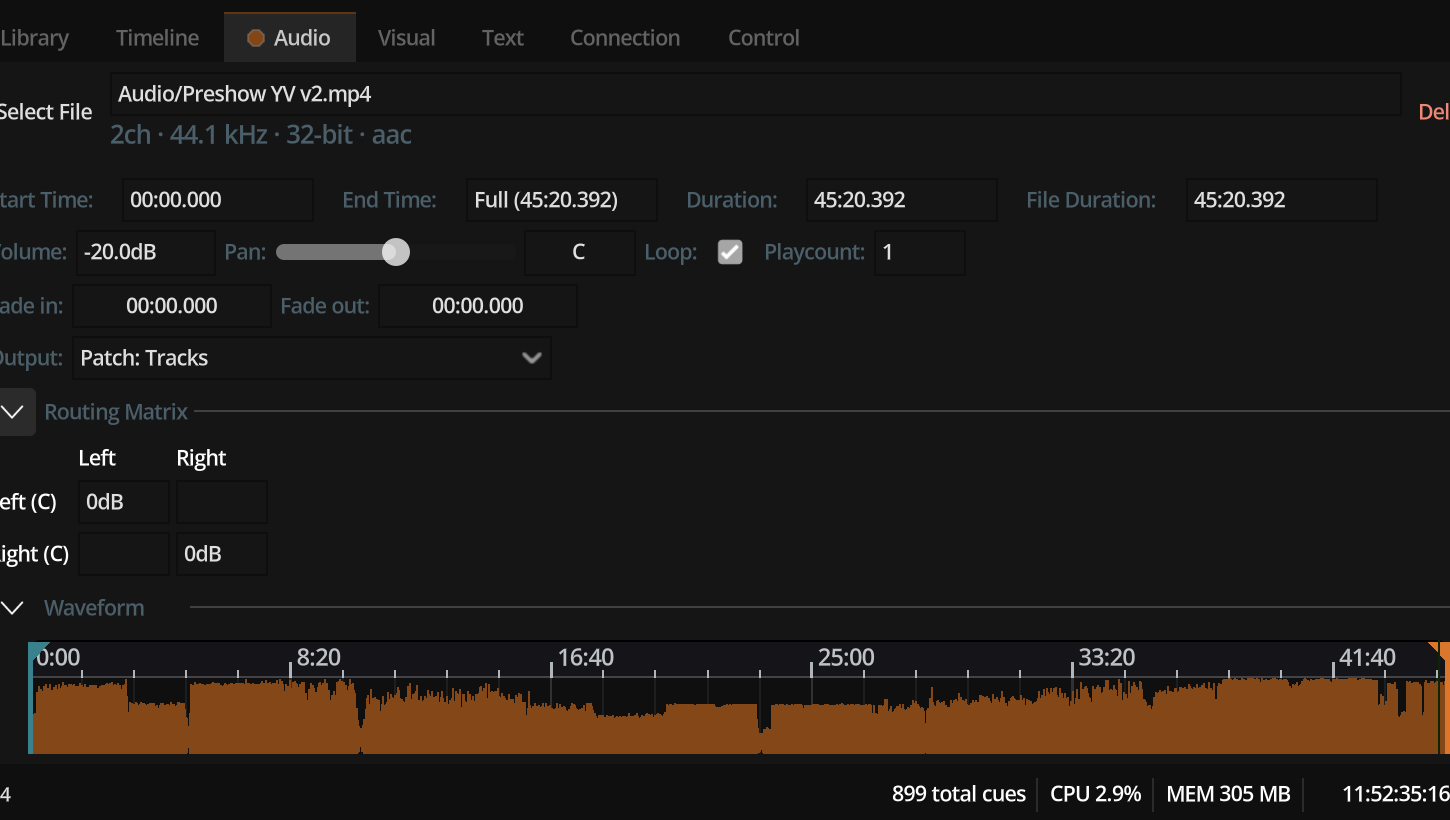Switch to the Library tab
Screen dimensions: 1450x820
pos(34,38)
